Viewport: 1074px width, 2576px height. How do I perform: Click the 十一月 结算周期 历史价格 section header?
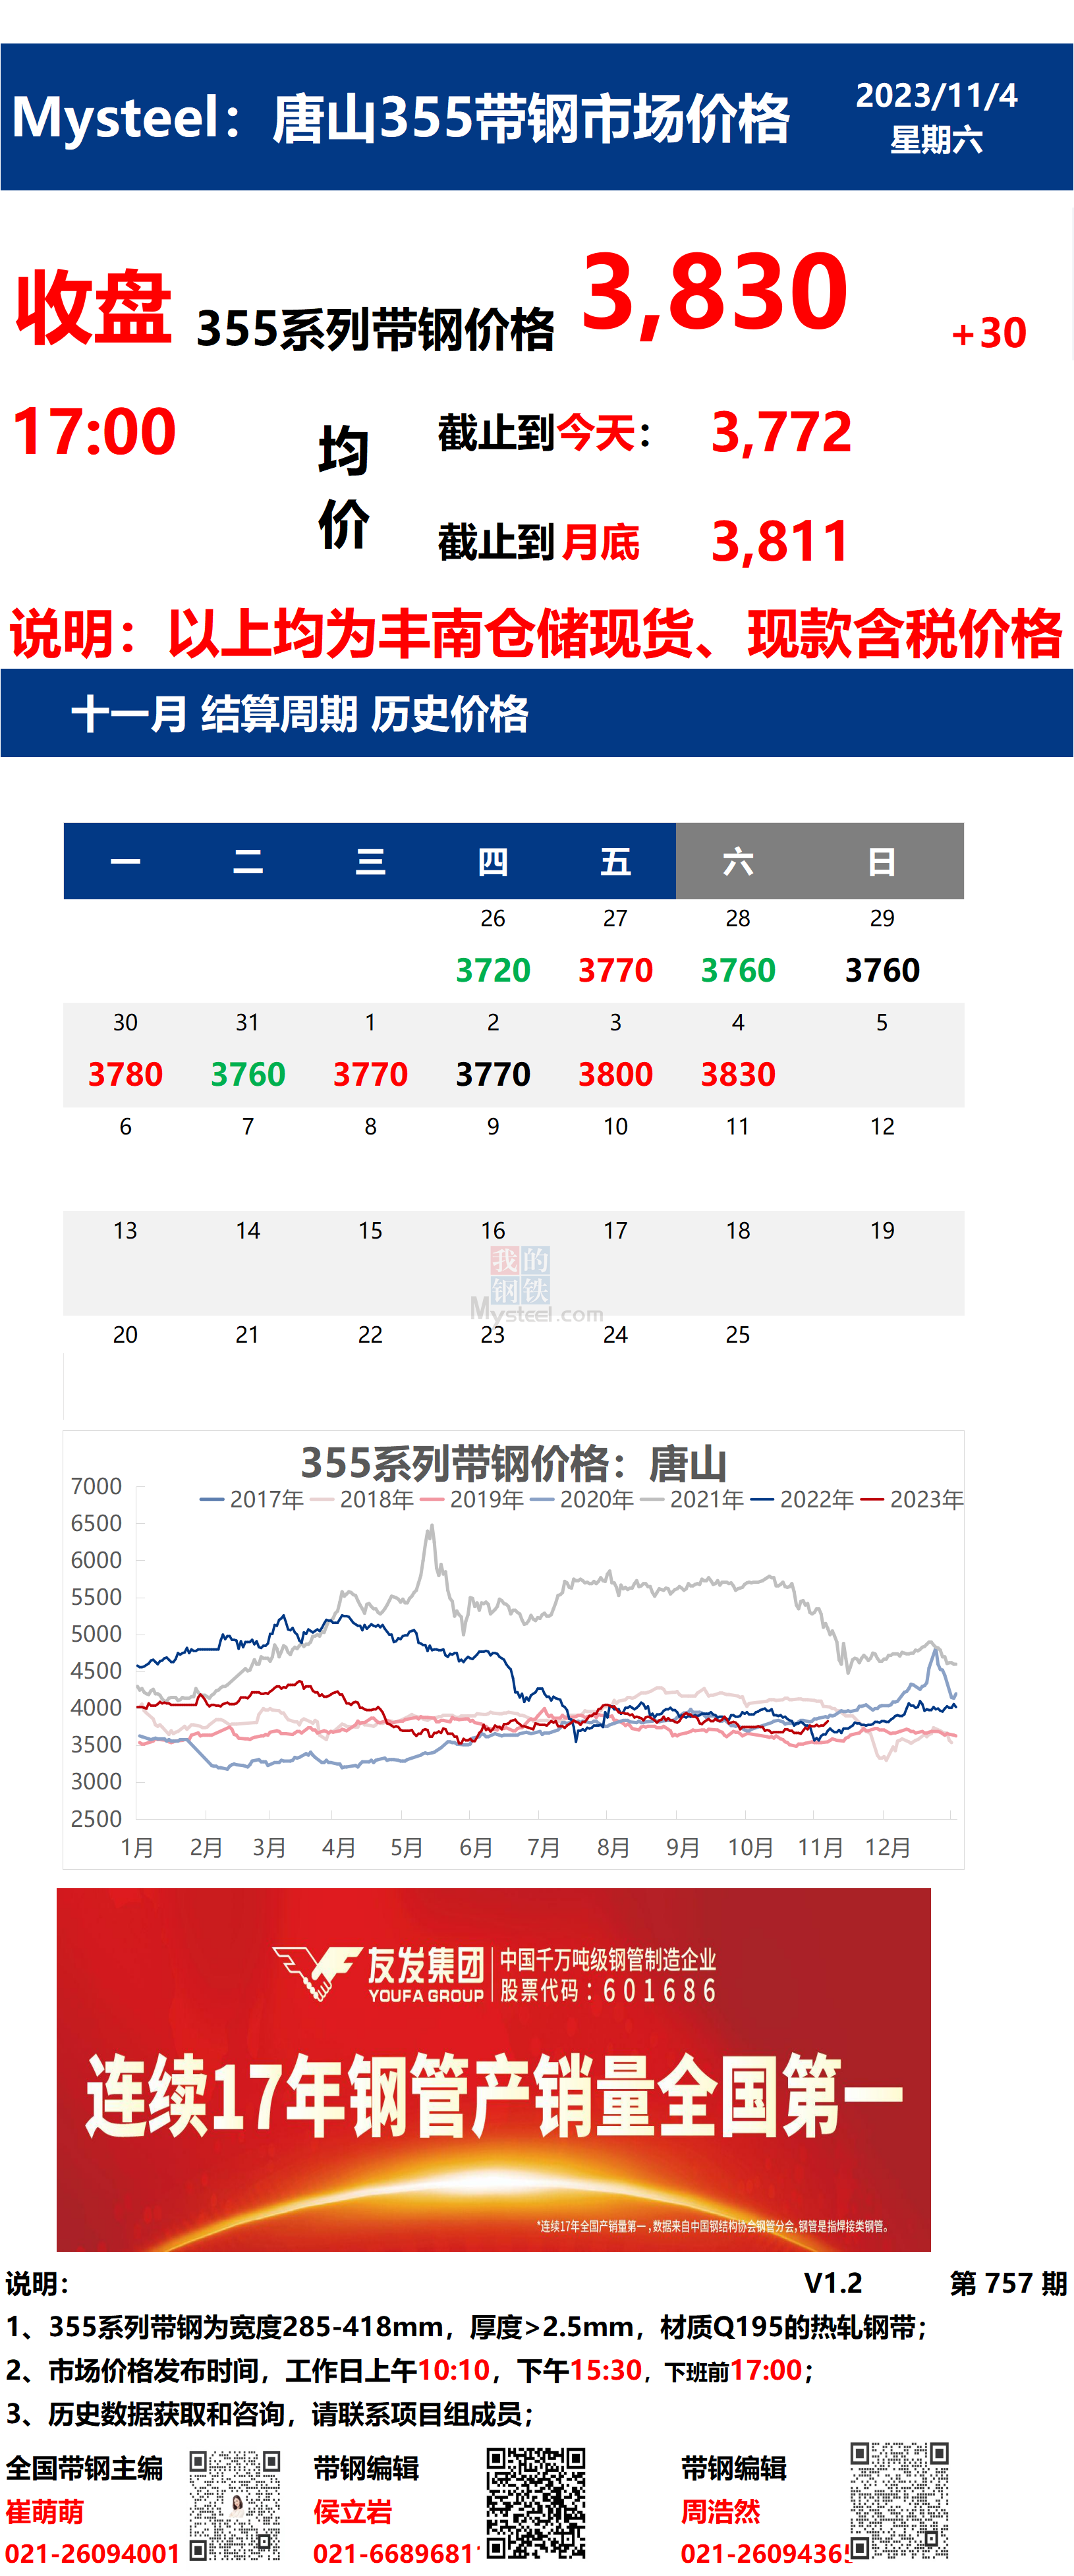click(300, 714)
